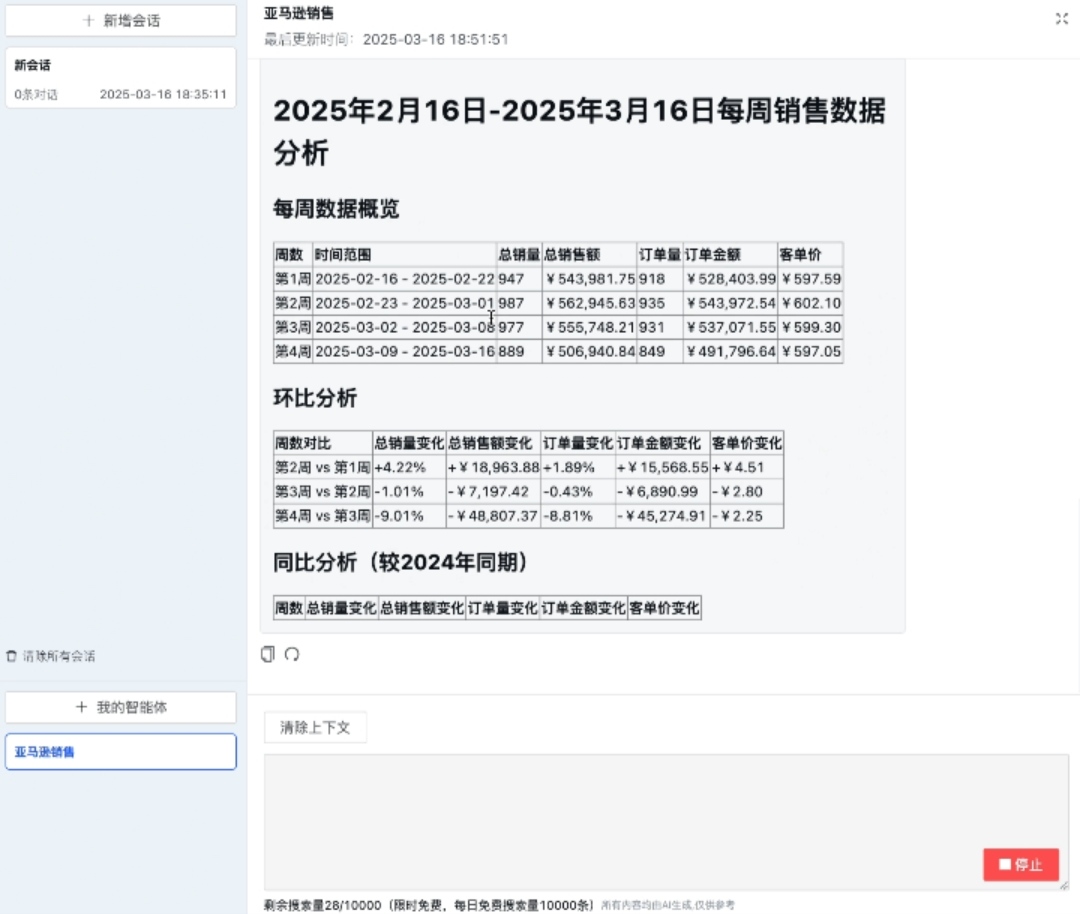The image size is (1080, 914).
Task: Click the 每周数据概览 heading
Action: click(336, 208)
